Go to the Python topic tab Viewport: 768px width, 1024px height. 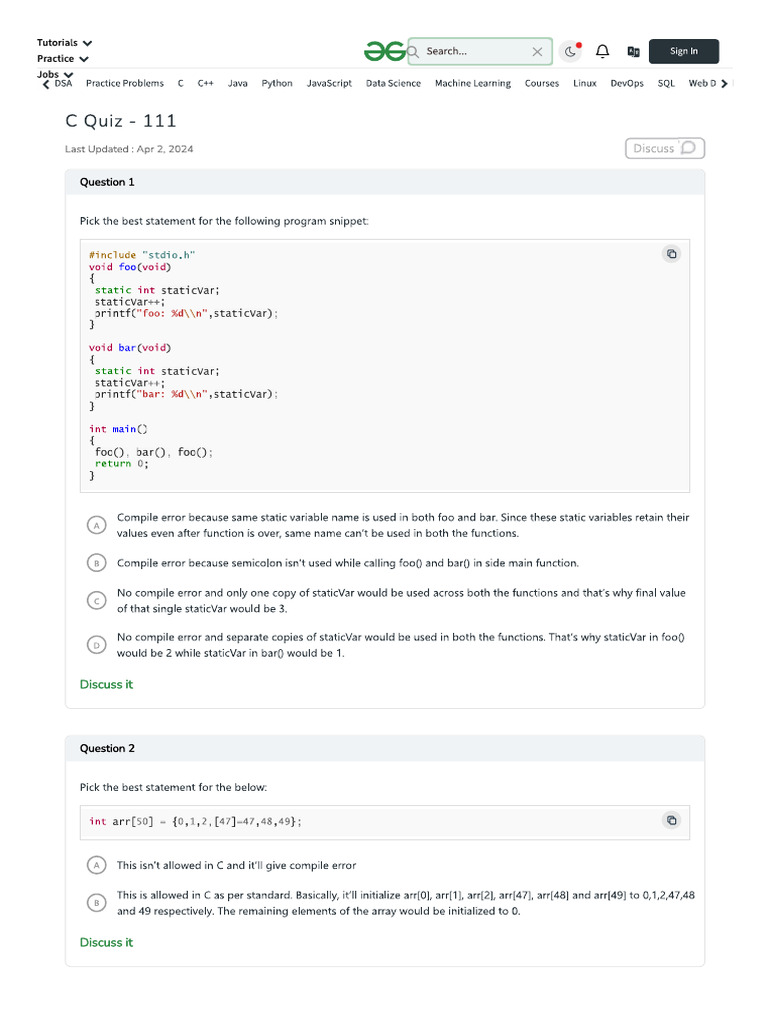[277, 84]
